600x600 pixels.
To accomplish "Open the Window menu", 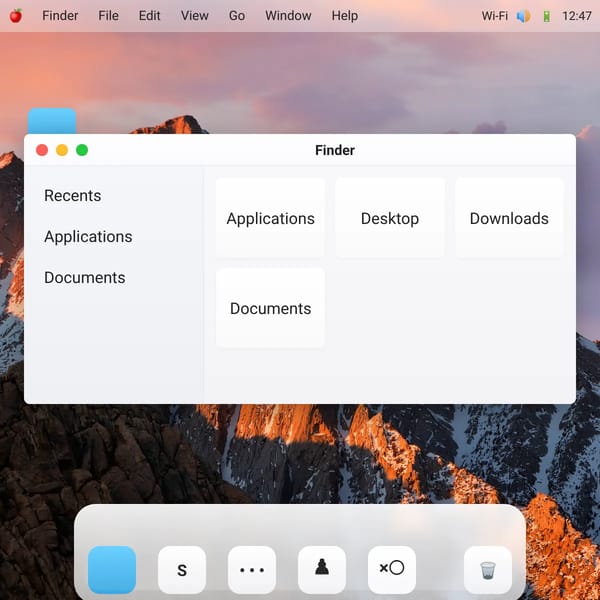I will 288,16.
